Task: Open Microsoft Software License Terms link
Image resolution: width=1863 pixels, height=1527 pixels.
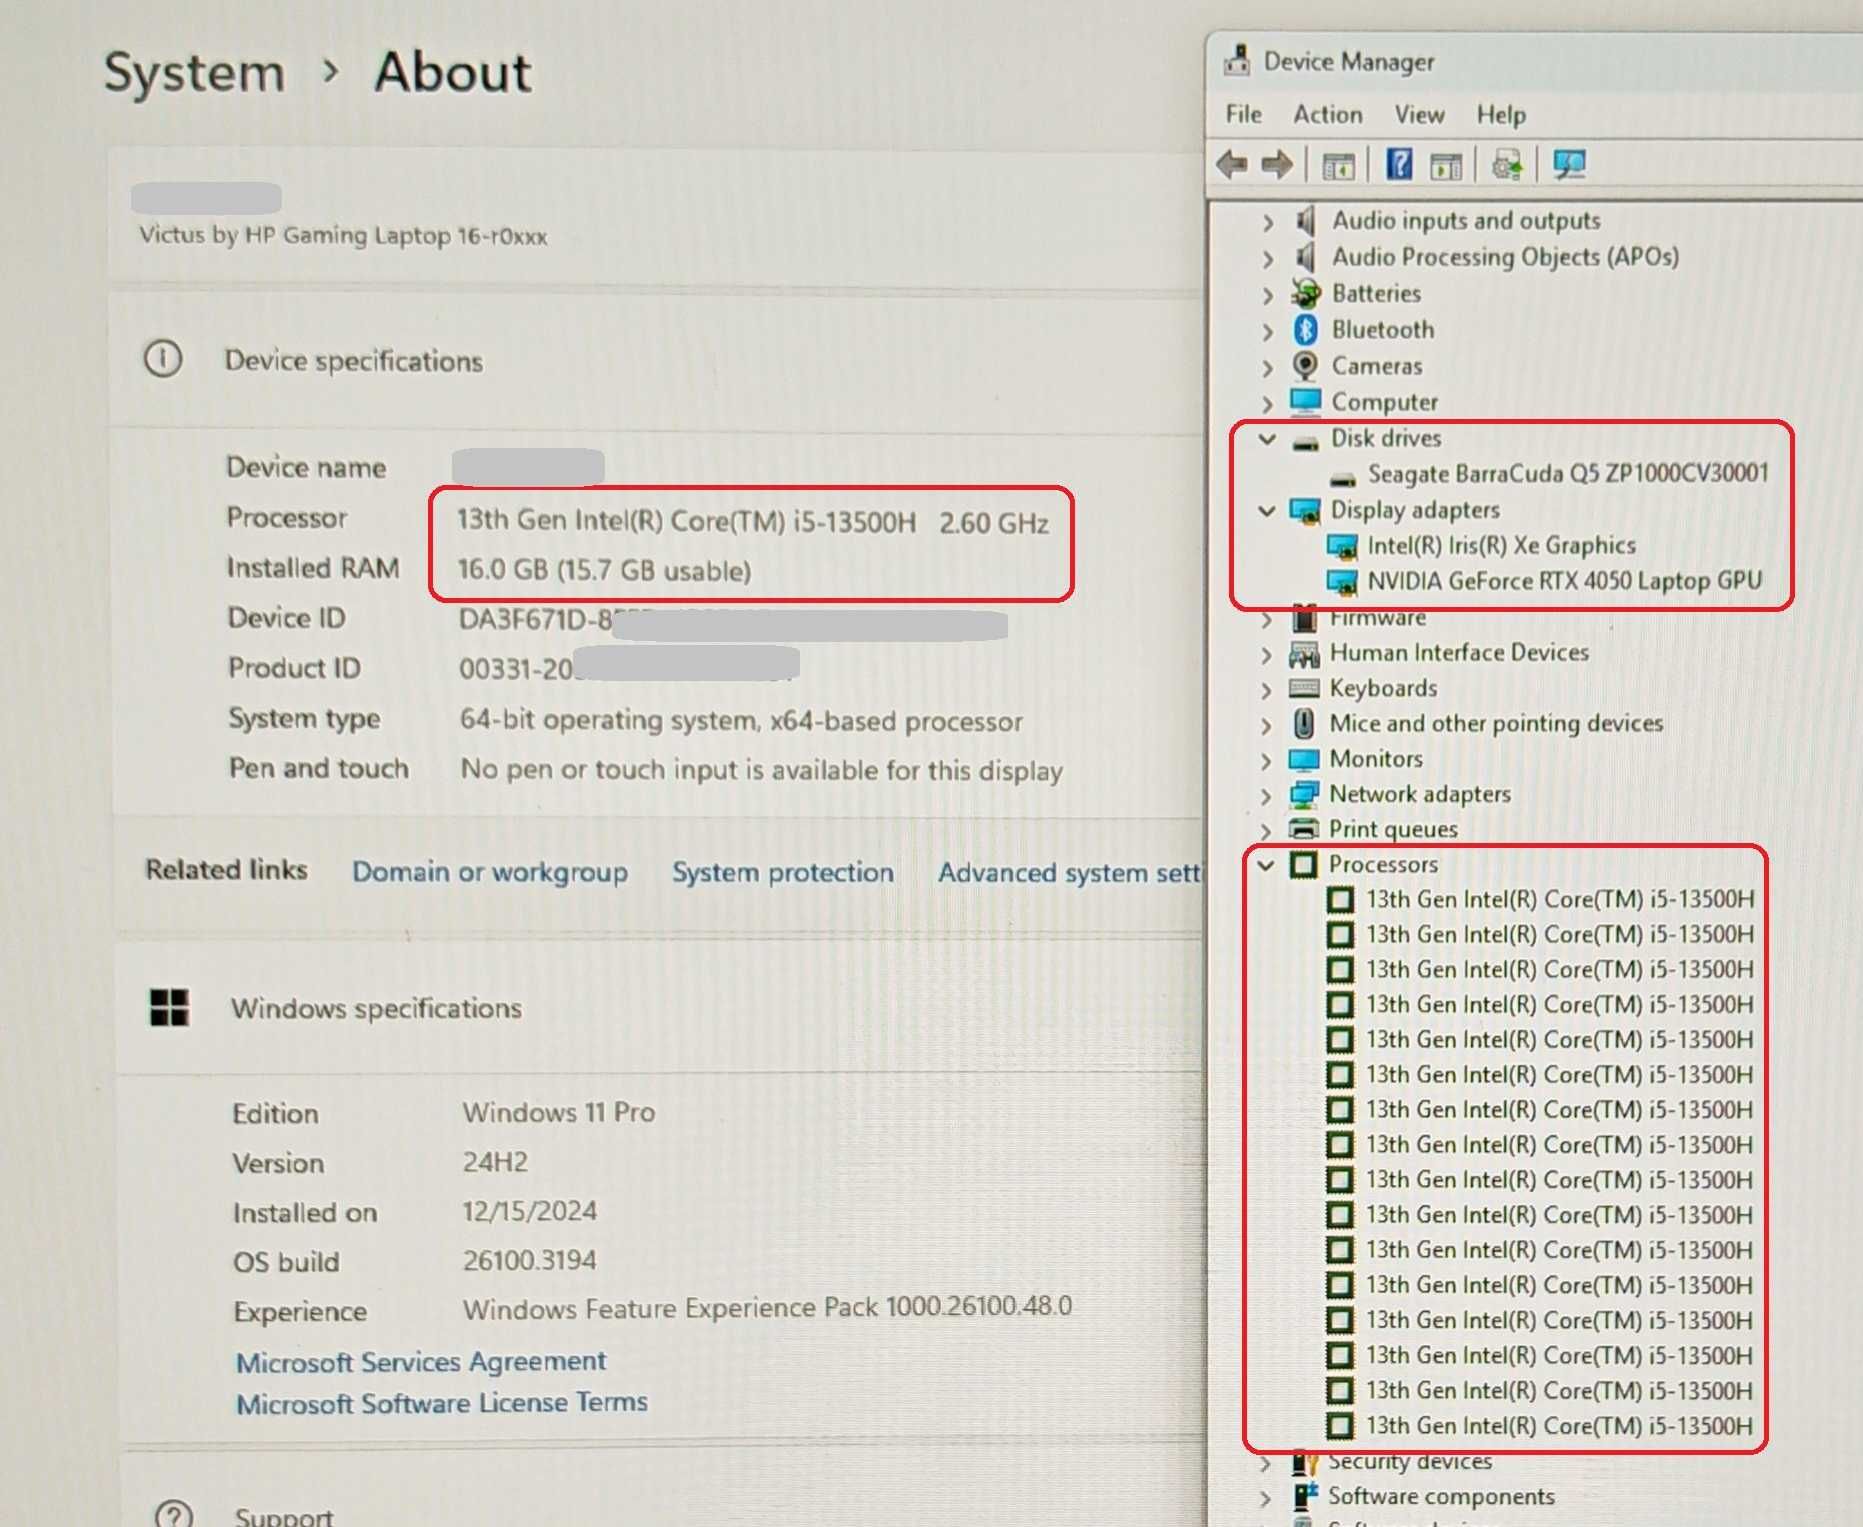Action: [442, 1403]
